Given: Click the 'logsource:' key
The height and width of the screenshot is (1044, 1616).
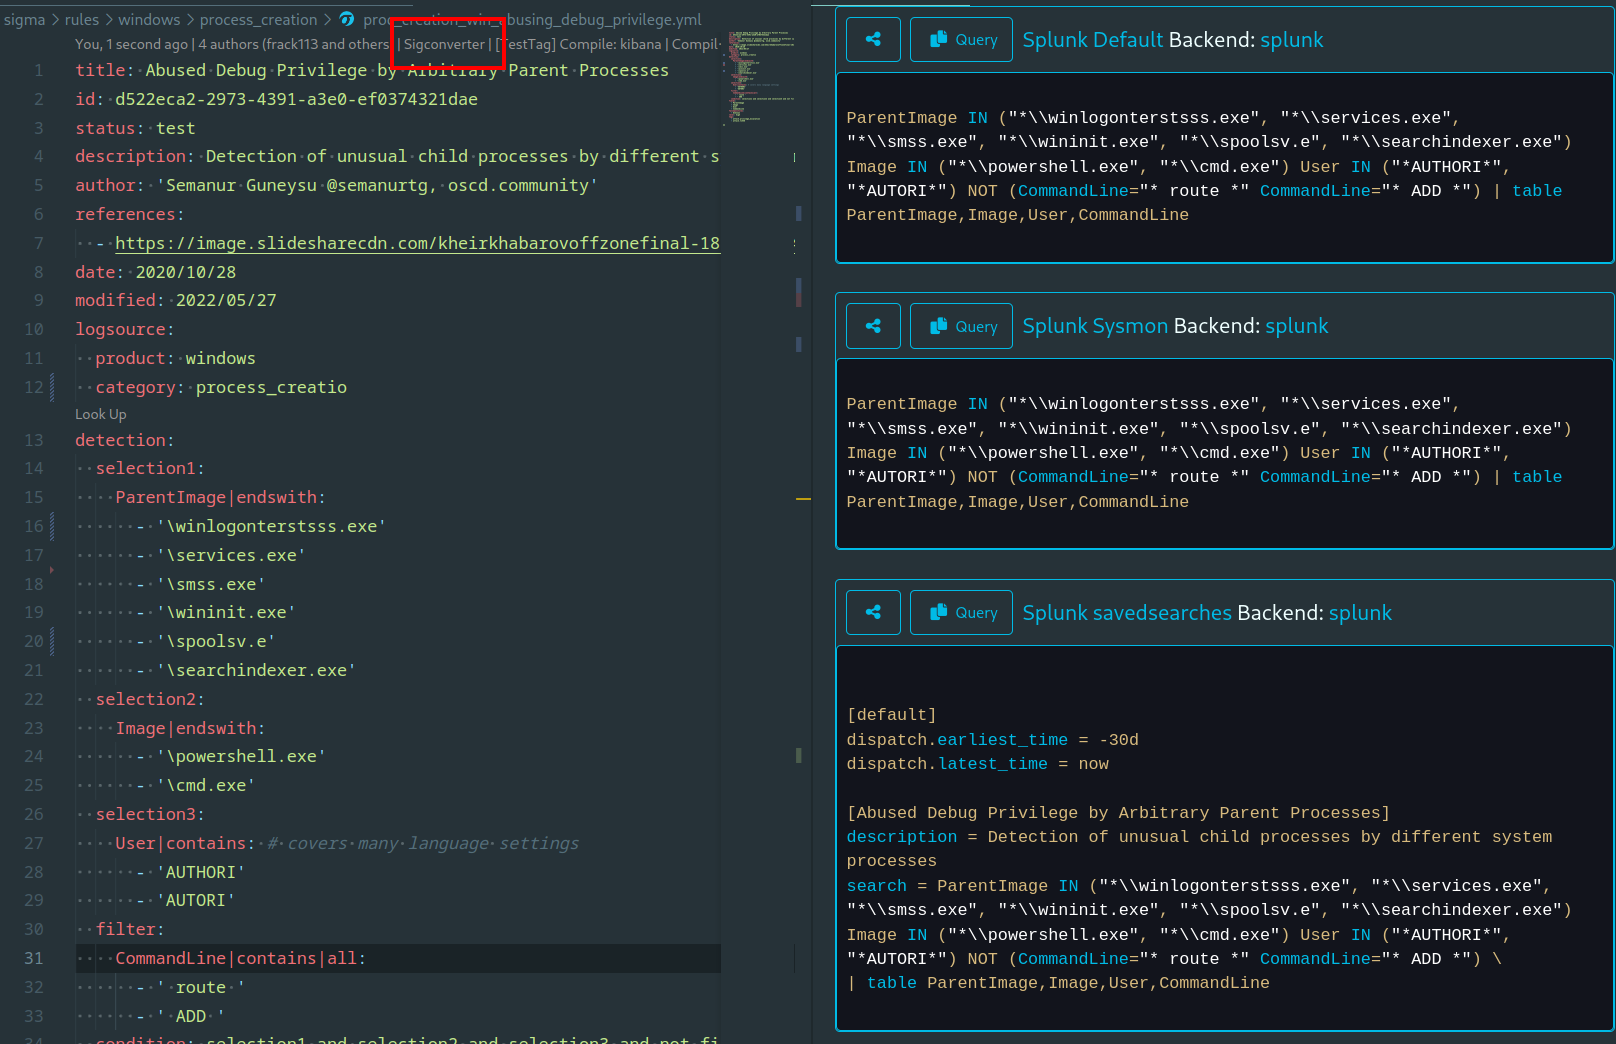Looking at the screenshot, I should point(124,329).
